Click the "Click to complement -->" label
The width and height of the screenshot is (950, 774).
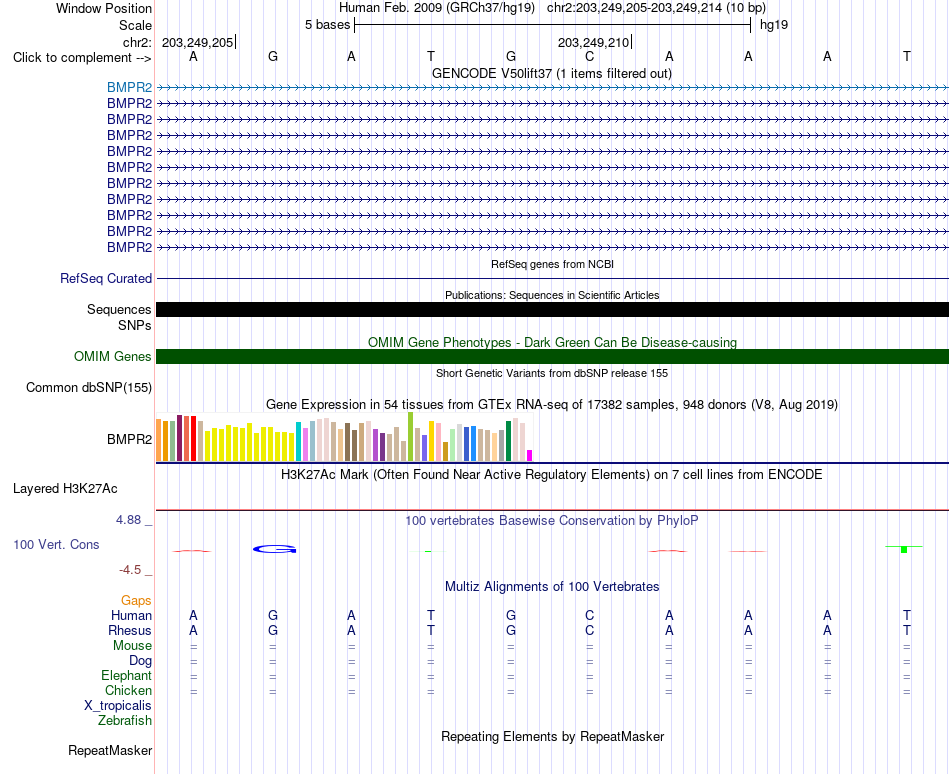coord(82,58)
